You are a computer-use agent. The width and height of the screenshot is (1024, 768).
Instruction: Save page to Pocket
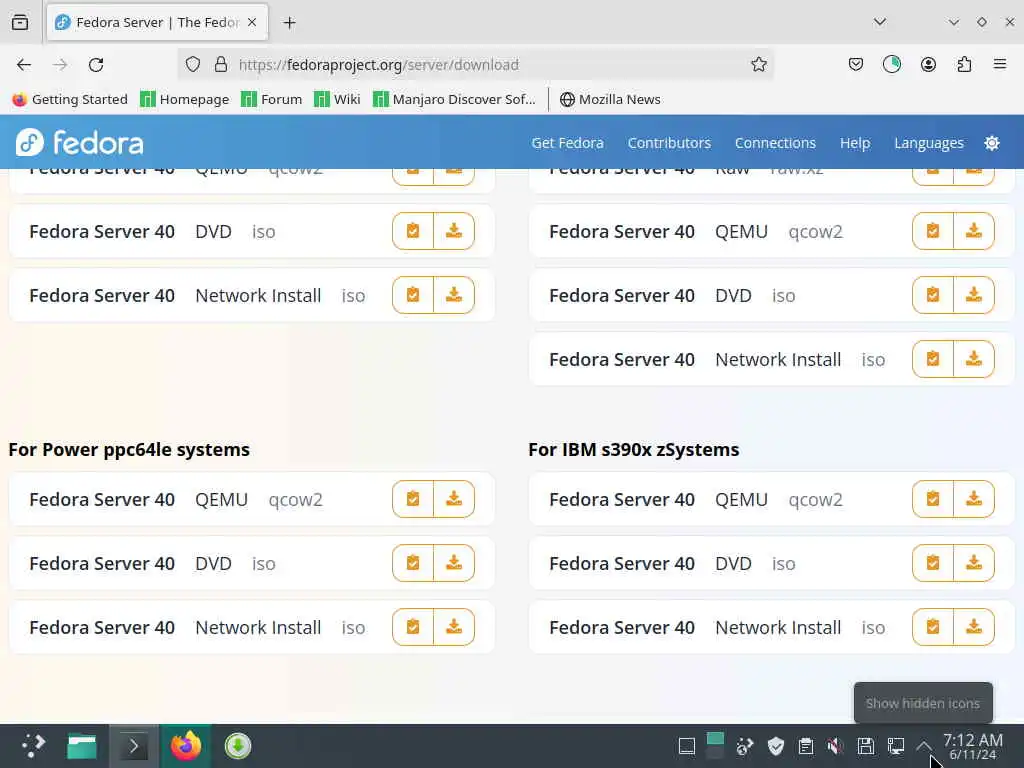[x=856, y=64]
